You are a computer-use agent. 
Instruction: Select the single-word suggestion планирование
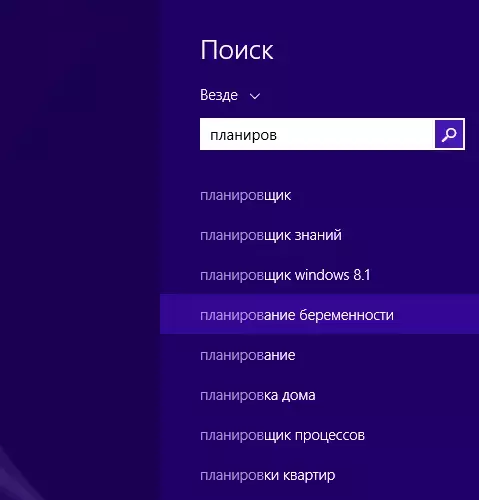tap(319, 355)
